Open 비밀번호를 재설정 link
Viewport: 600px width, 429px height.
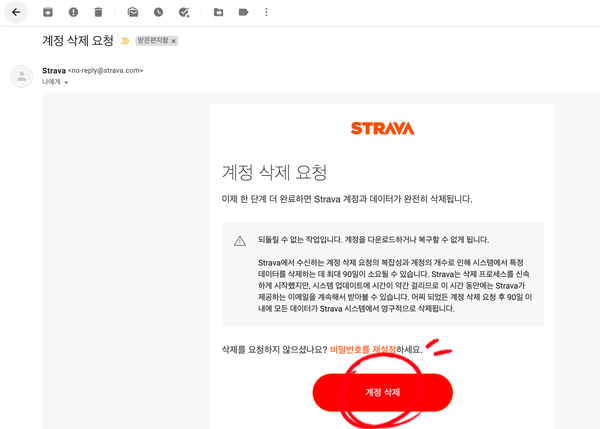[x=363, y=349]
